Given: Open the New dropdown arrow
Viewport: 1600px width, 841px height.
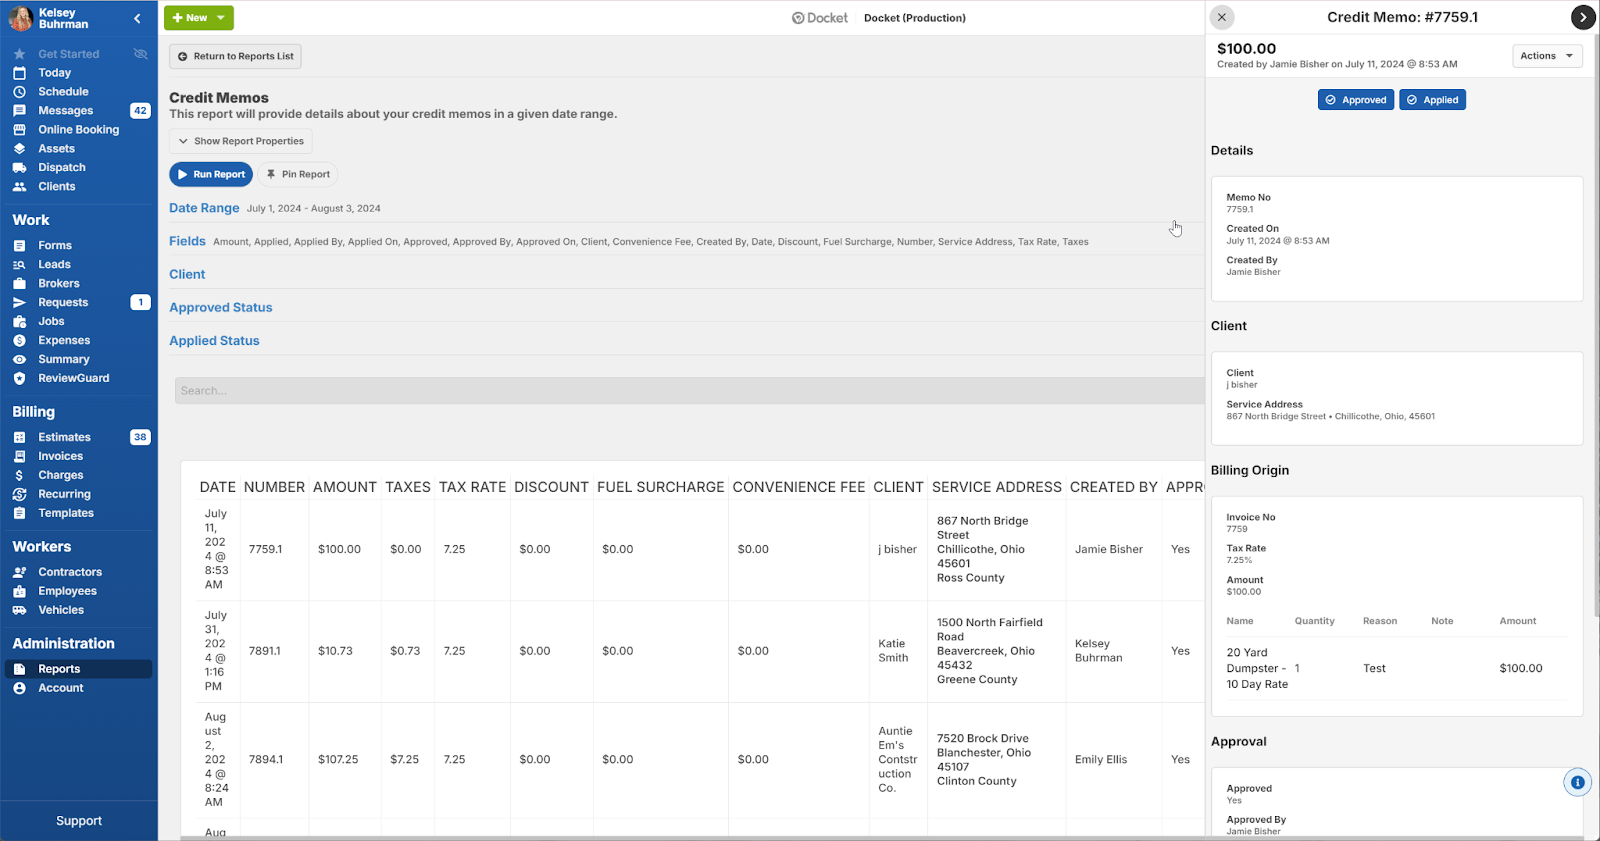Looking at the screenshot, I should coord(221,18).
